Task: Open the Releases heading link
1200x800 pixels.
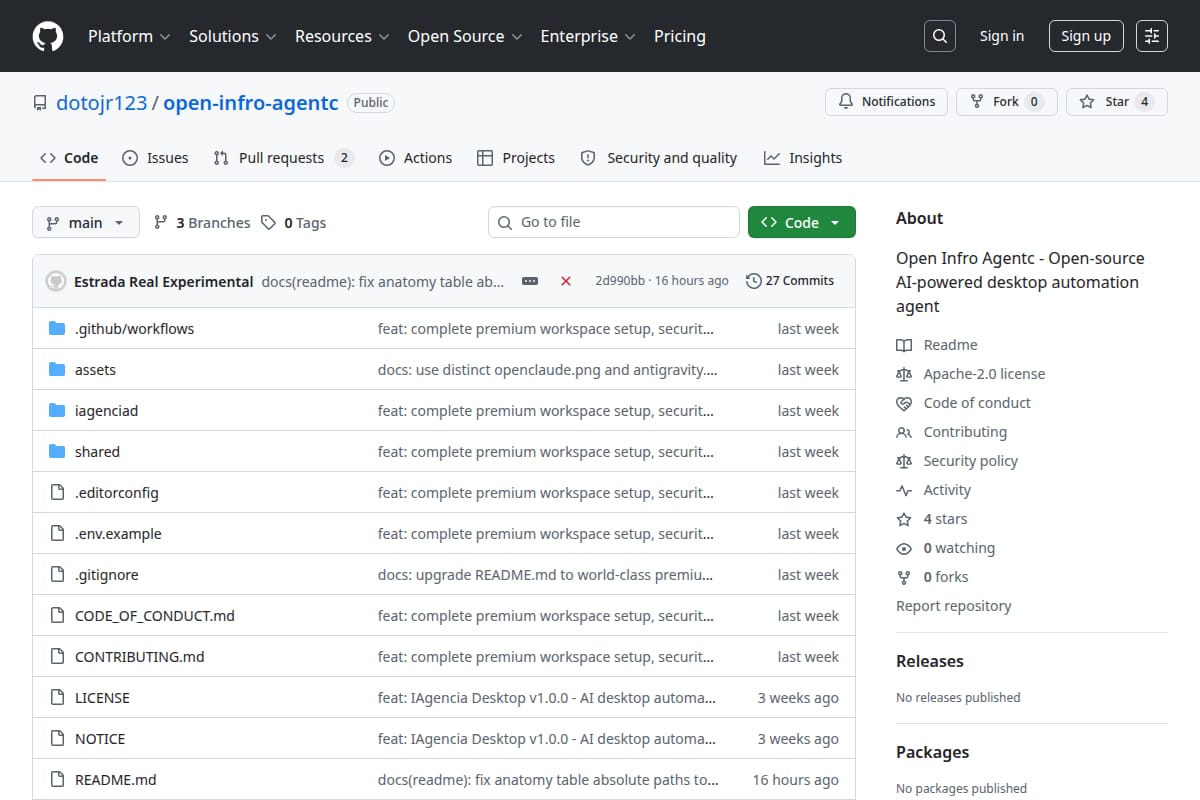Action: click(x=930, y=661)
